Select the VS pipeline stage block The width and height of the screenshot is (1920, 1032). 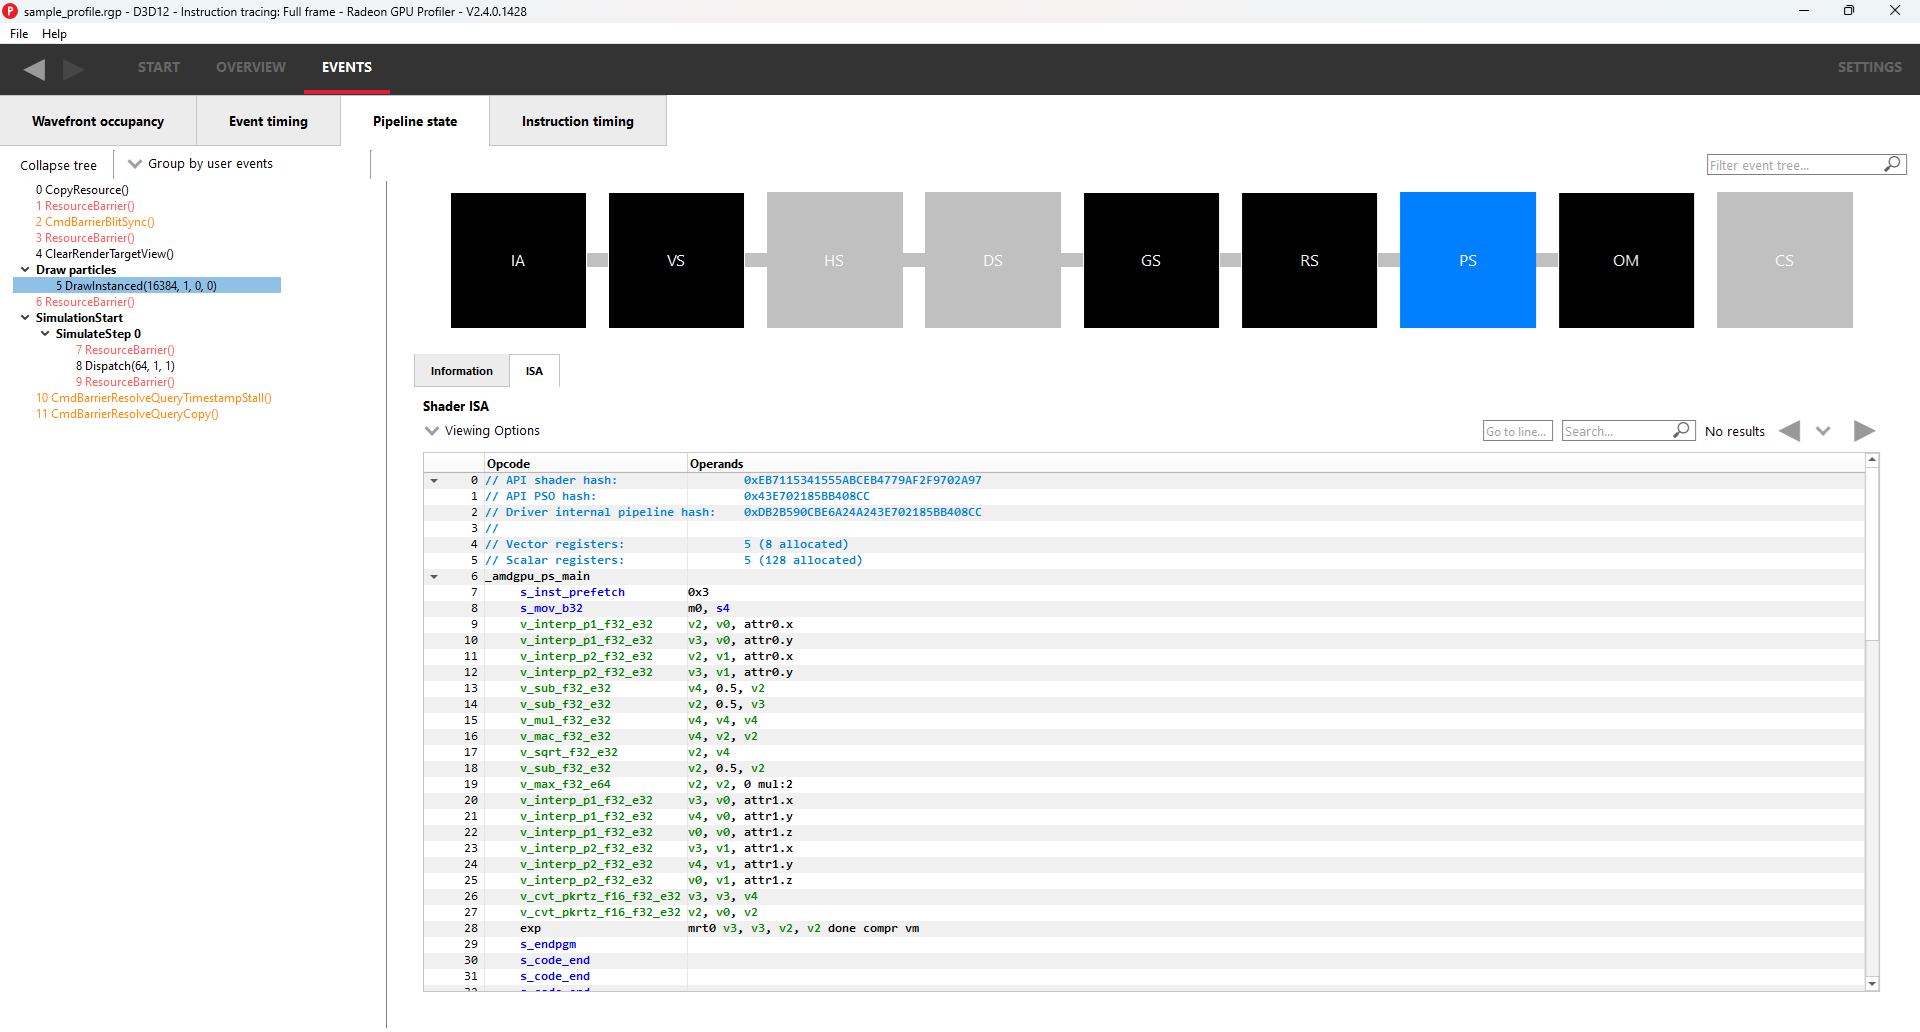pyautogui.click(x=676, y=260)
